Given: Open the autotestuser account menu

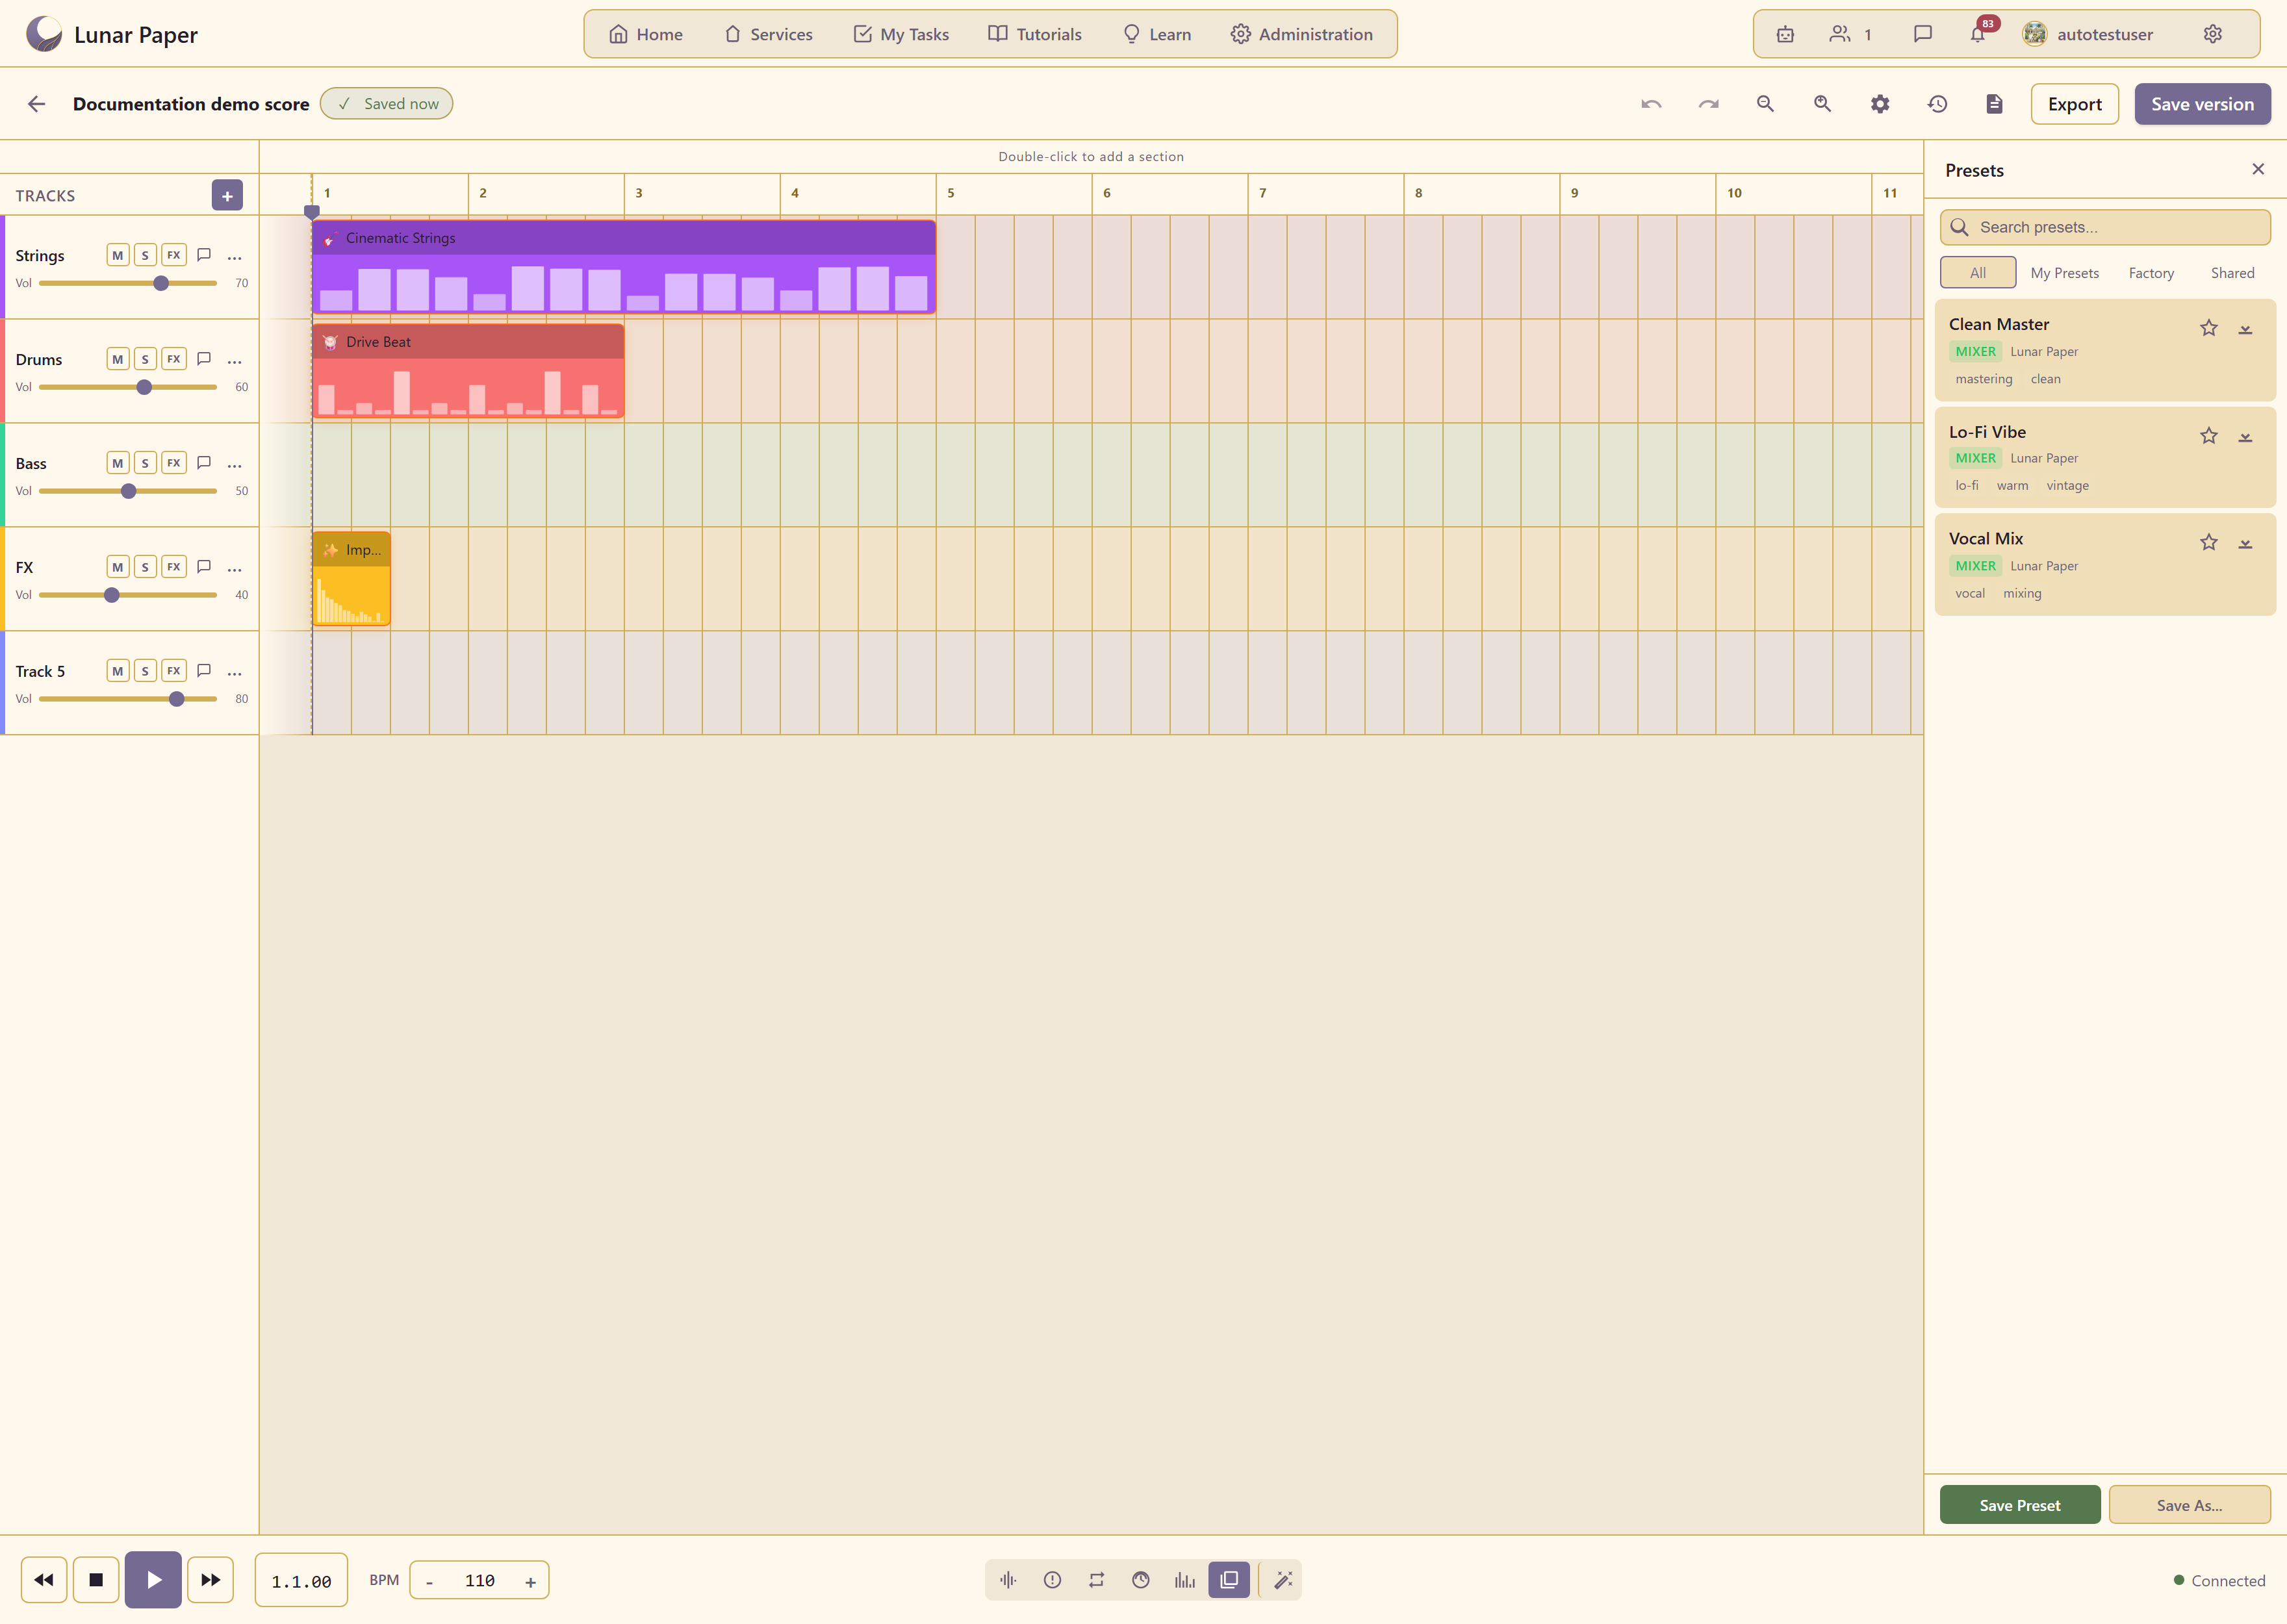Looking at the screenshot, I should (2088, 34).
